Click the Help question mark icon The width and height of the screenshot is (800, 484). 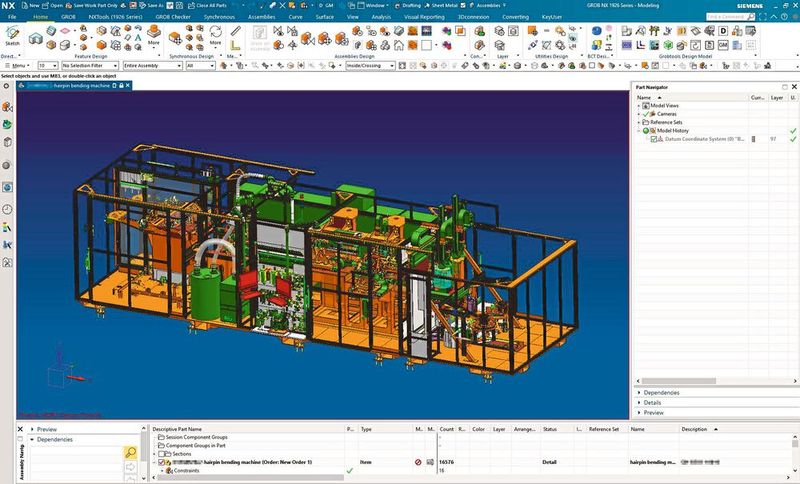point(783,17)
